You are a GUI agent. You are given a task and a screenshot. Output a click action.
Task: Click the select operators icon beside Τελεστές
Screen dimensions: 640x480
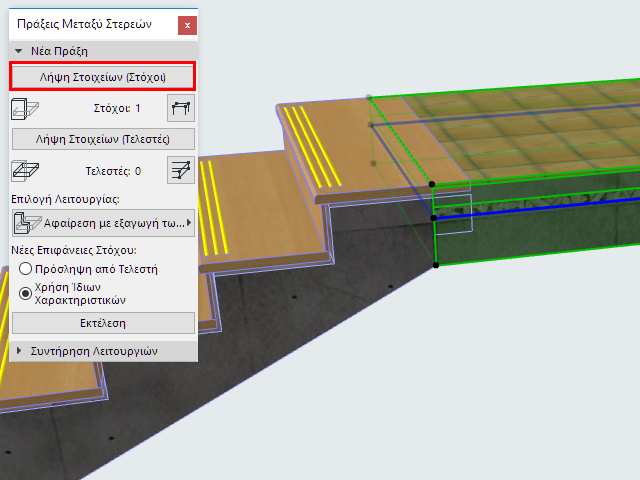coord(181,170)
